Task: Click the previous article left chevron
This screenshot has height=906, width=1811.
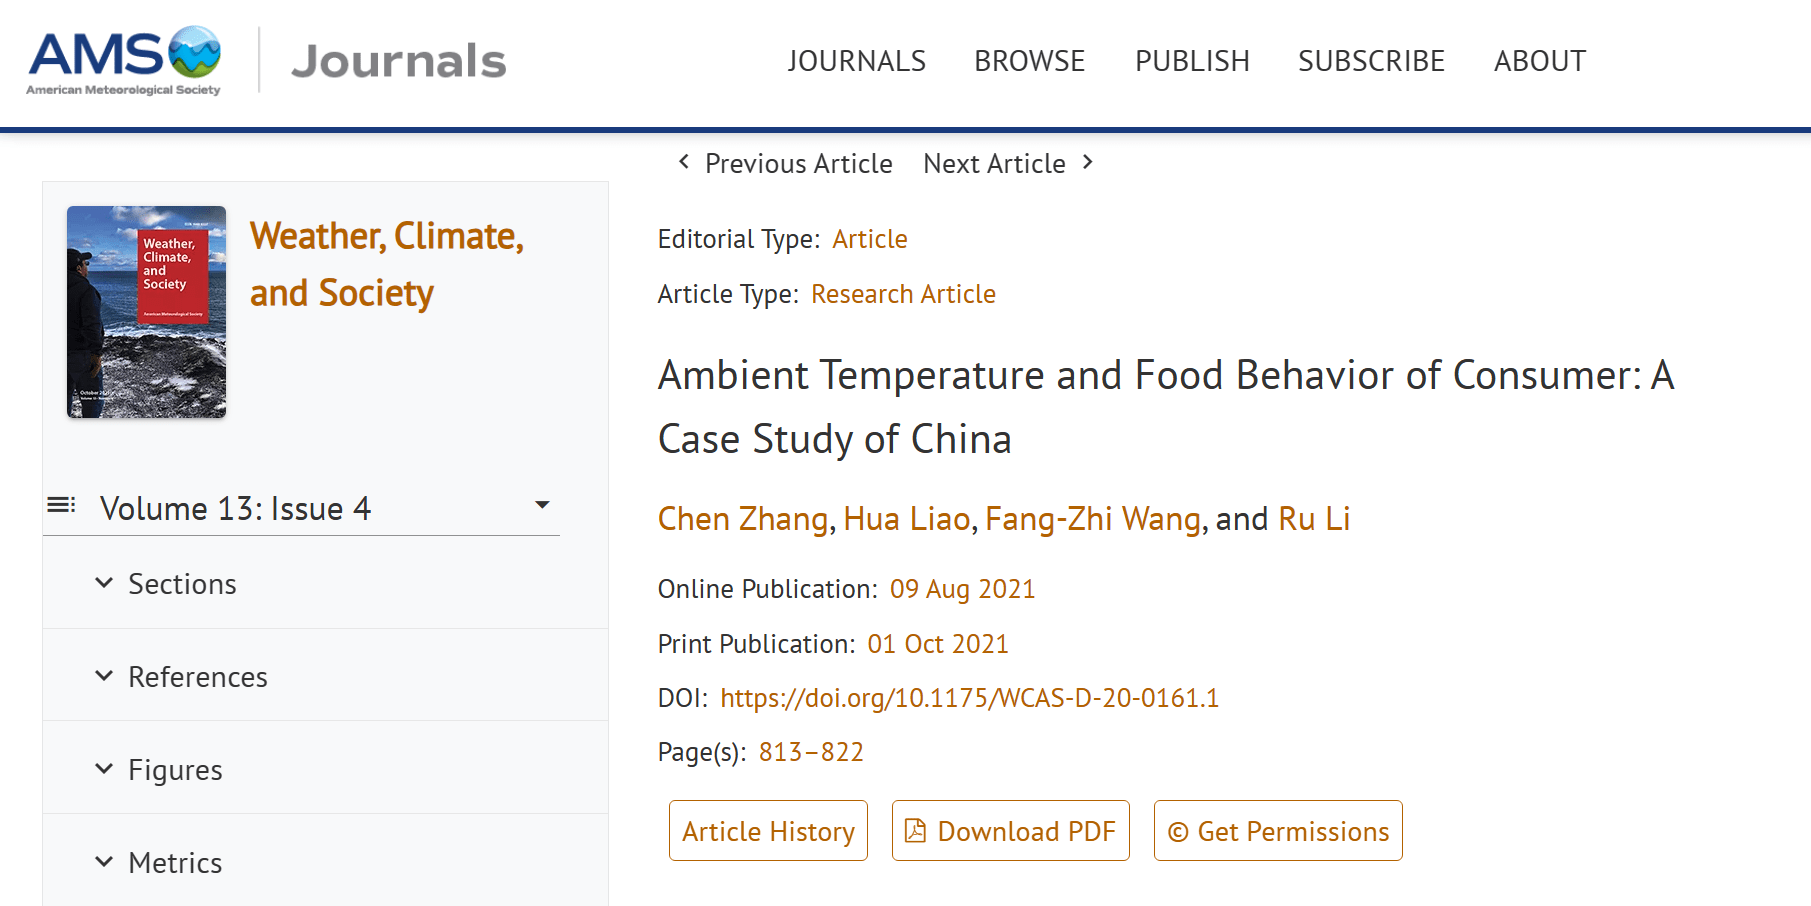Action: tap(684, 162)
